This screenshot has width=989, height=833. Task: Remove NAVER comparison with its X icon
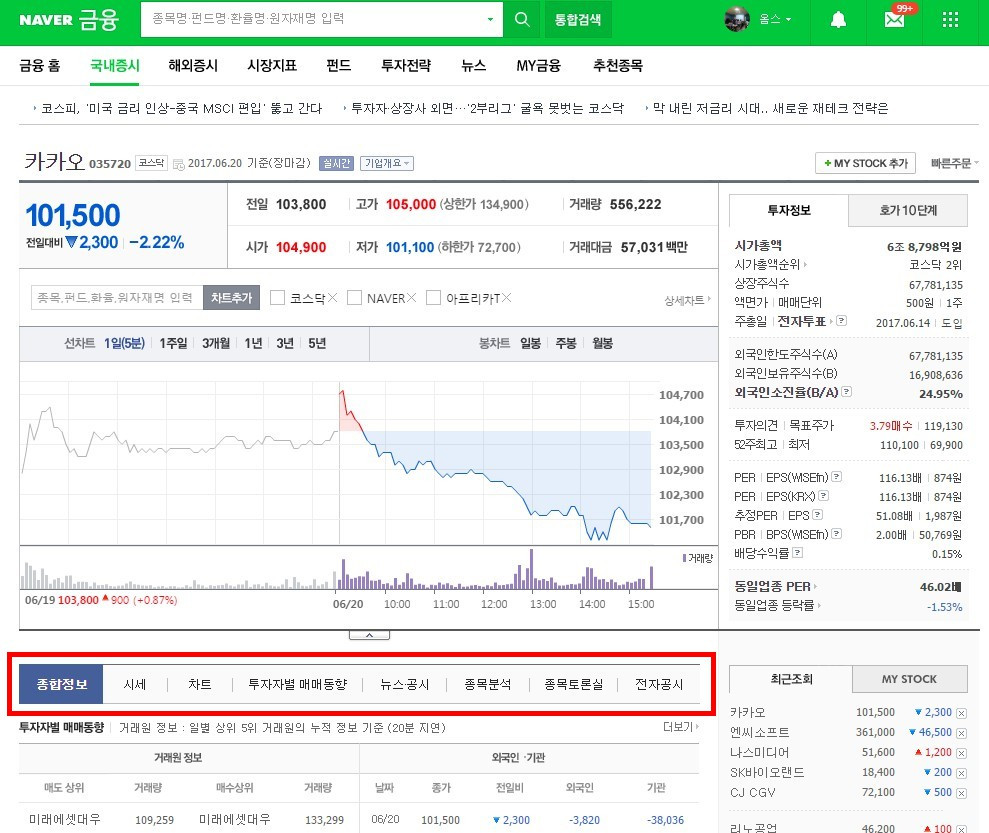pyautogui.click(x=411, y=298)
